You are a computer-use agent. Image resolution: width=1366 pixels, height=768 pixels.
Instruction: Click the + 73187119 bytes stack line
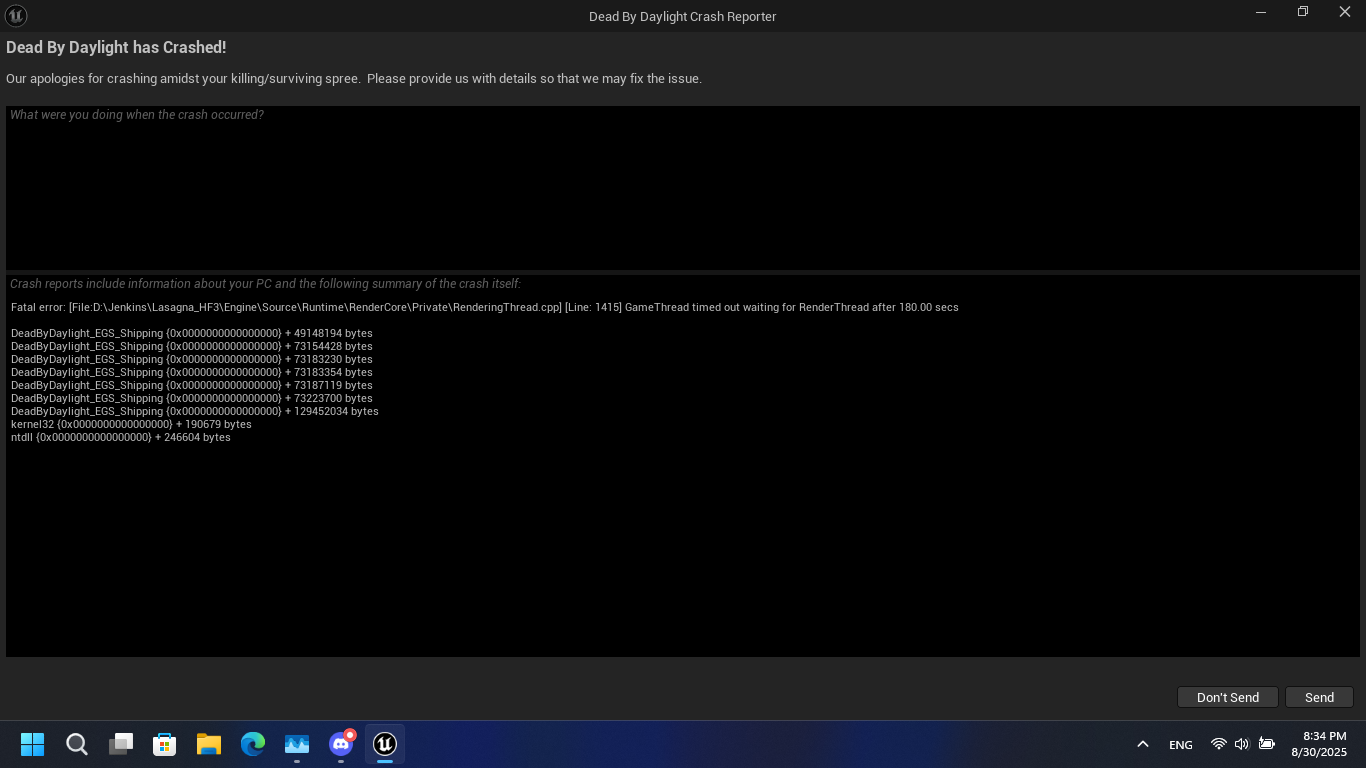click(x=191, y=385)
